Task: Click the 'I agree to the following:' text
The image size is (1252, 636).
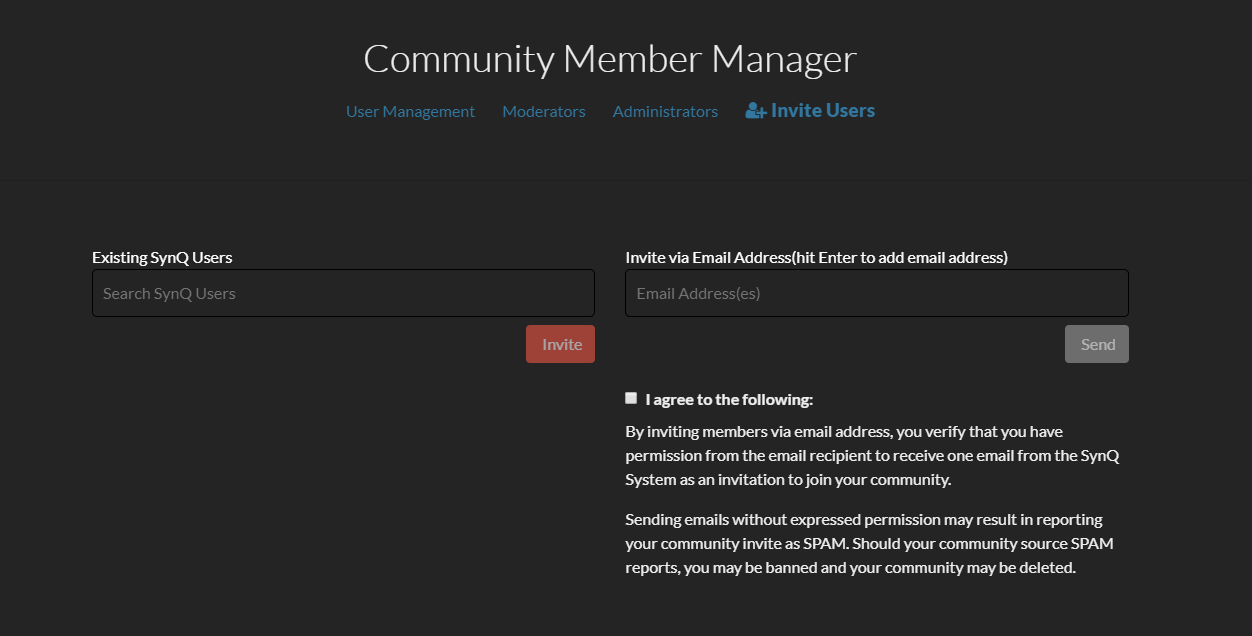Action: pyautogui.click(x=729, y=400)
